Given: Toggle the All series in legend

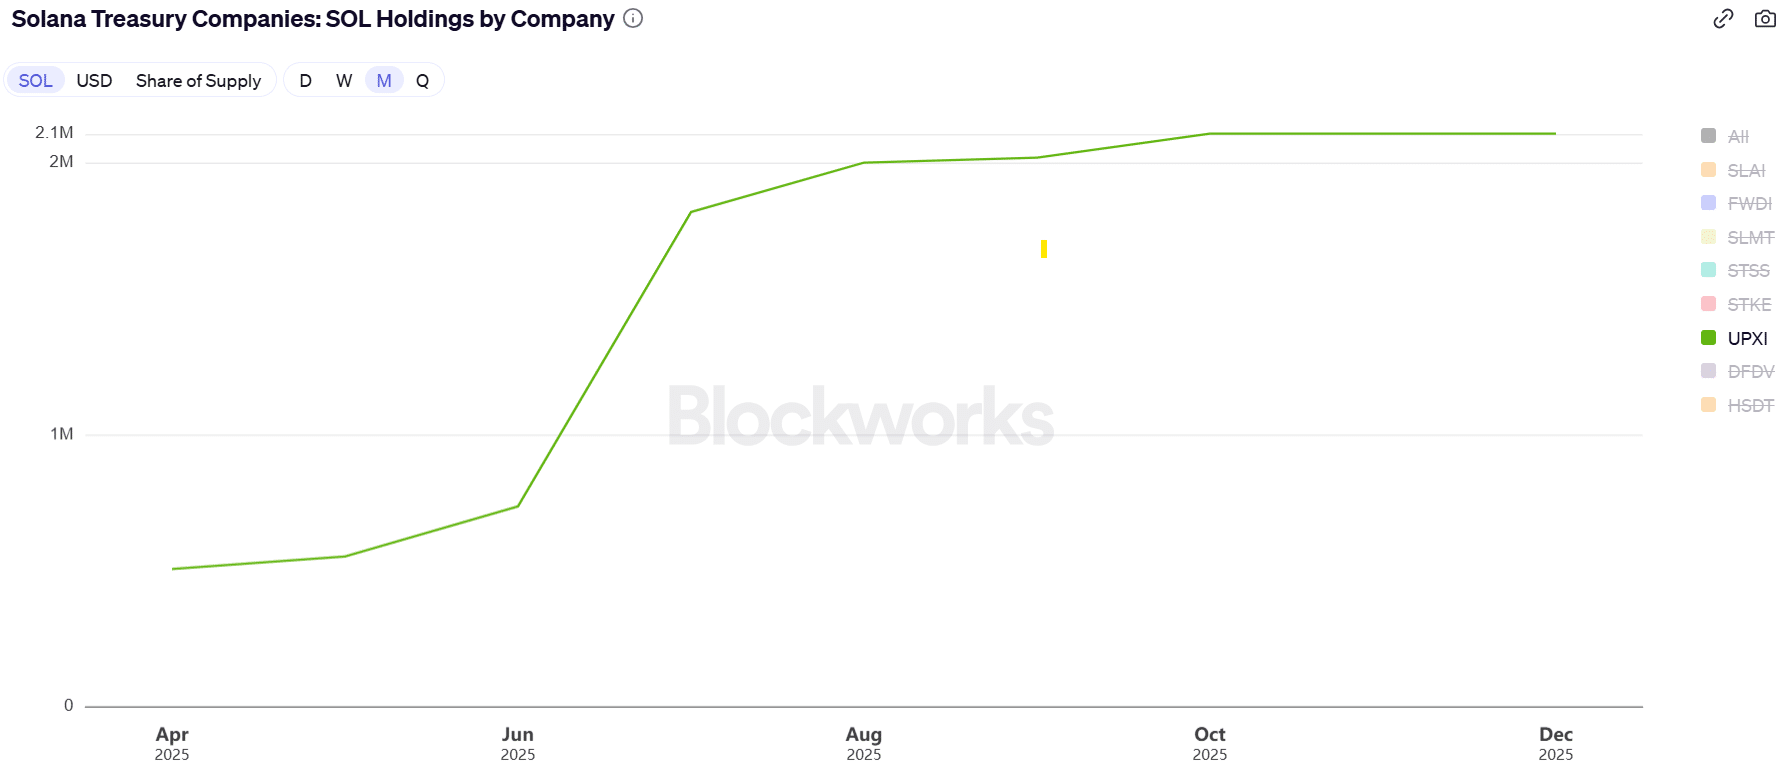Looking at the screenshot, I should [1738, 136].
